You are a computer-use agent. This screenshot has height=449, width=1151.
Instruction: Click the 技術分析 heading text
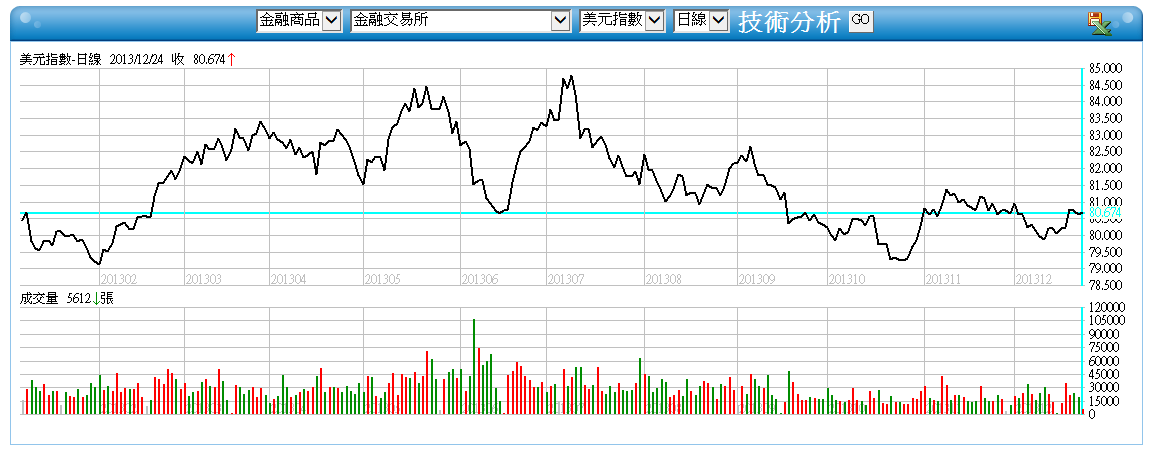788,22
